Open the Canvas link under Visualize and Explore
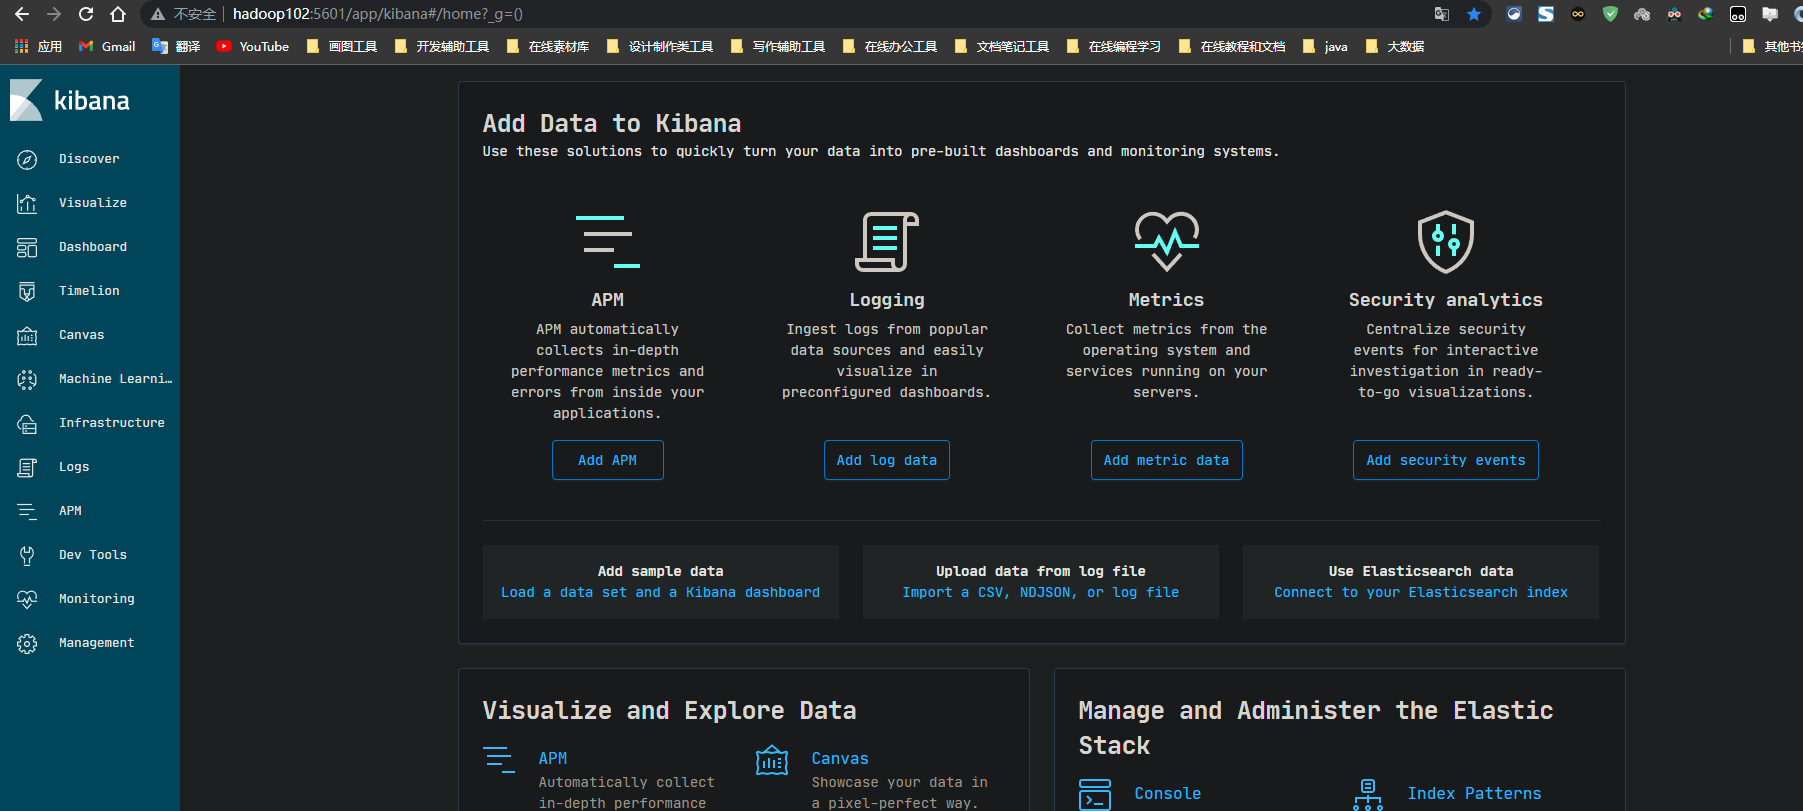Screen dimensions: 1803x811 [x=840, y=759]
